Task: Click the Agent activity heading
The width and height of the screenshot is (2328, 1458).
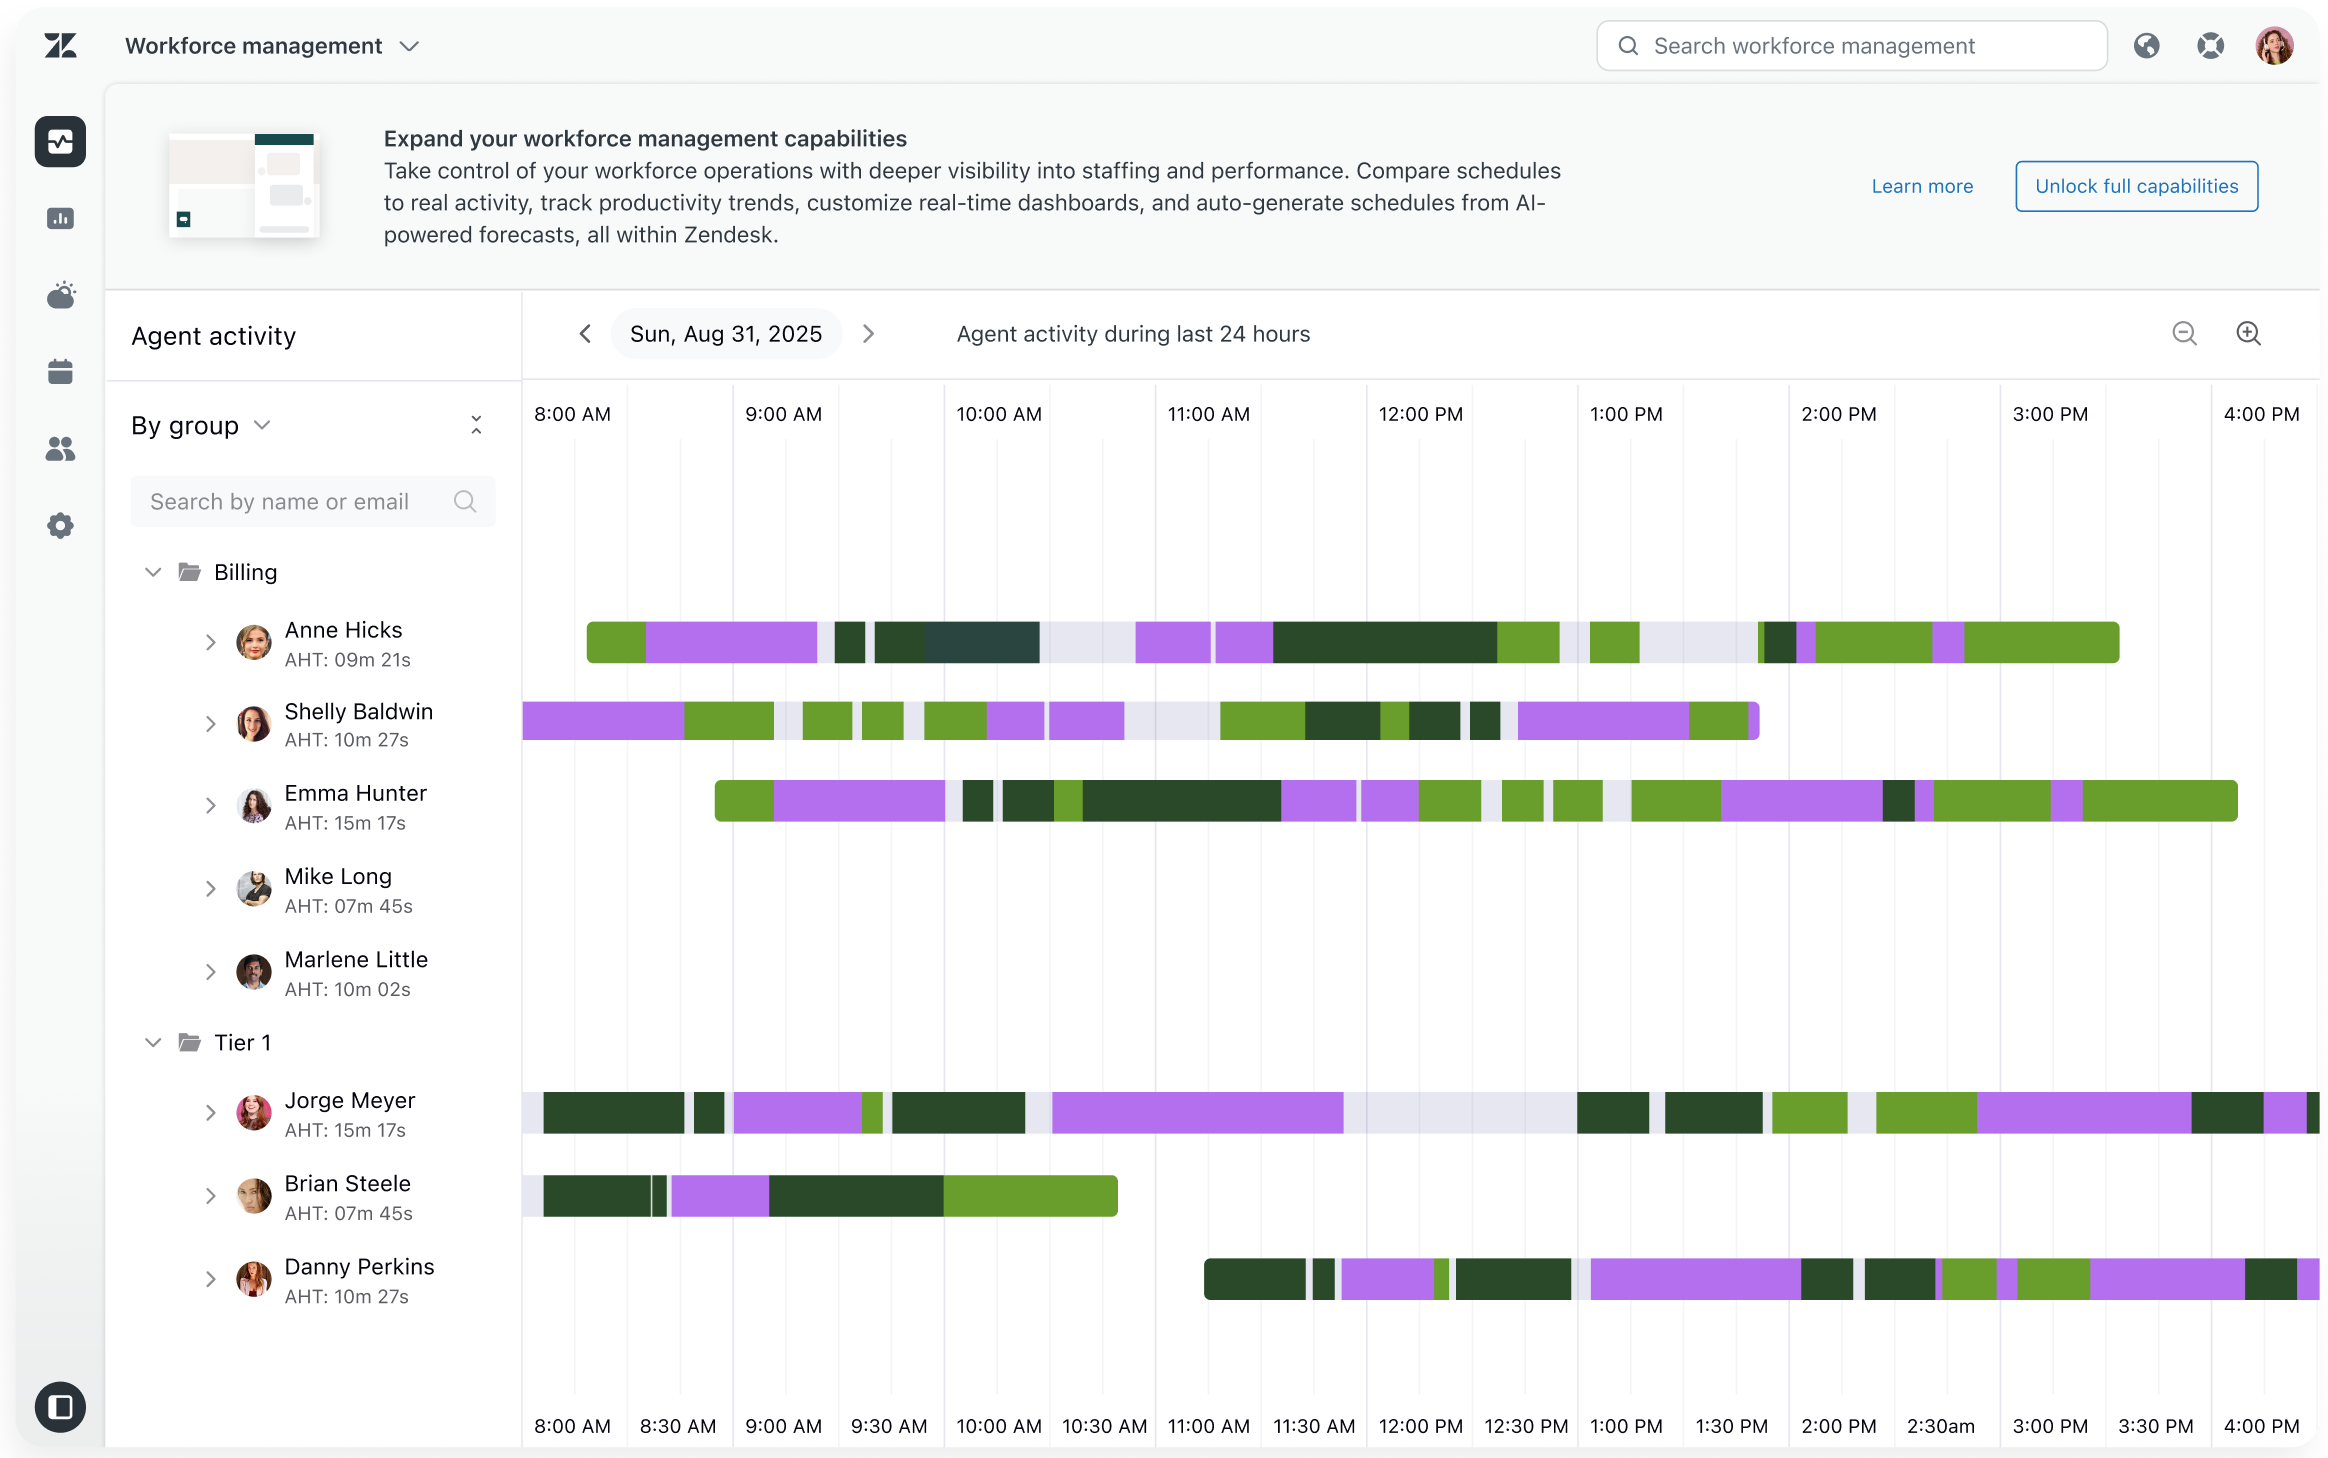Action: [x=214, y=336]
